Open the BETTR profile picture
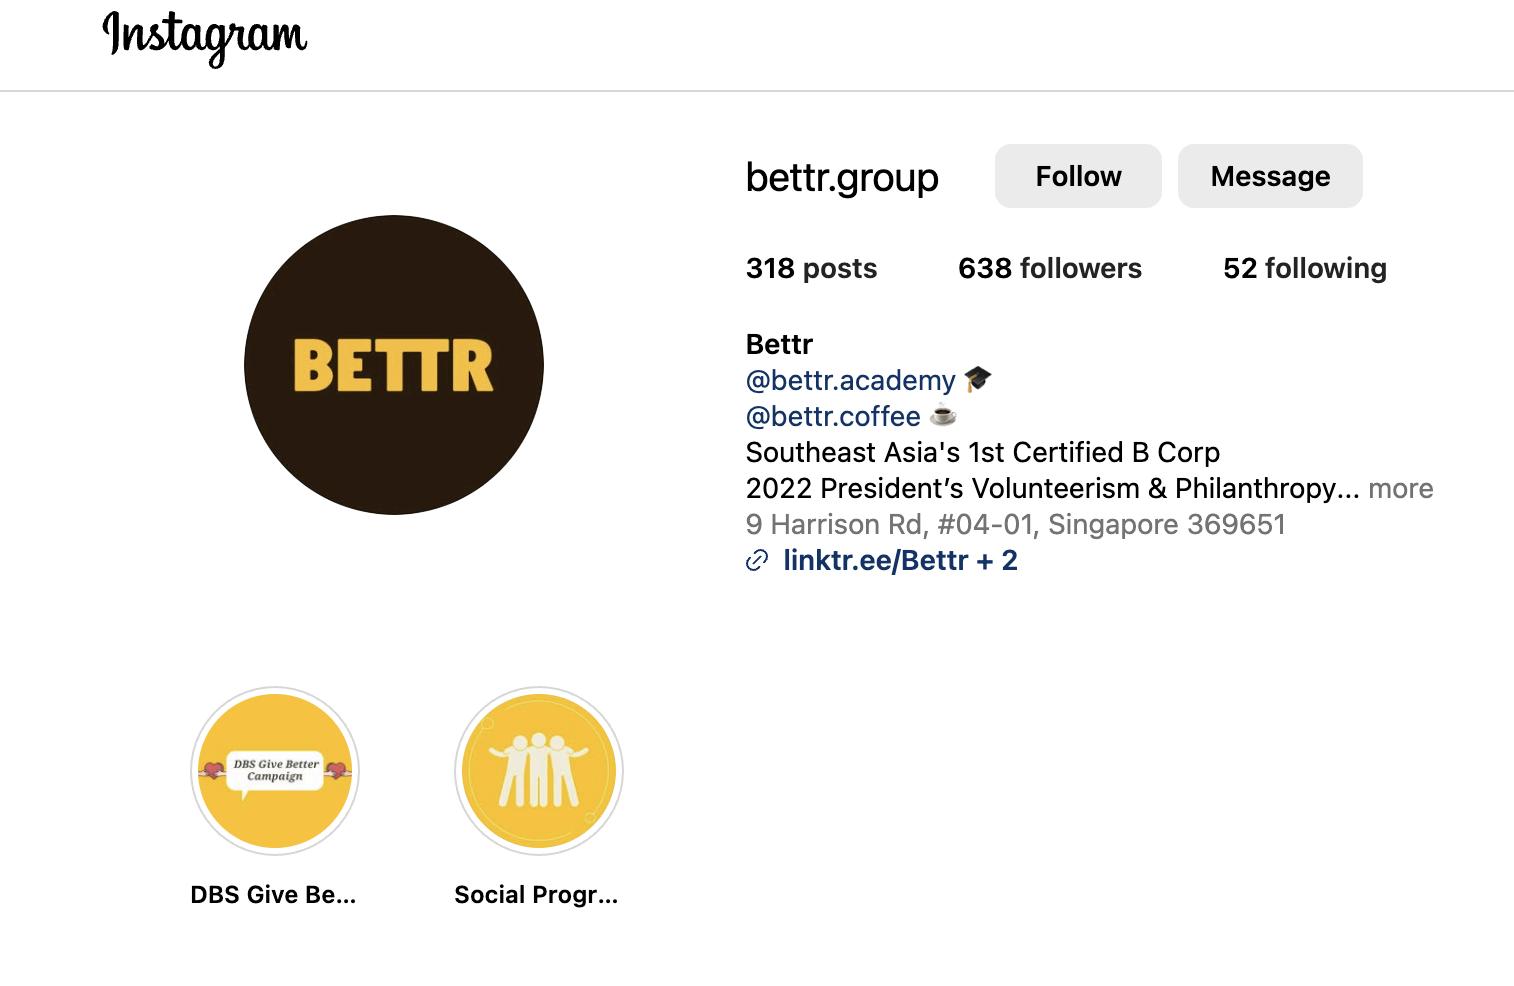Viewport: 1514px width, 986px height. pyautogui.click(x=394, y=365)
